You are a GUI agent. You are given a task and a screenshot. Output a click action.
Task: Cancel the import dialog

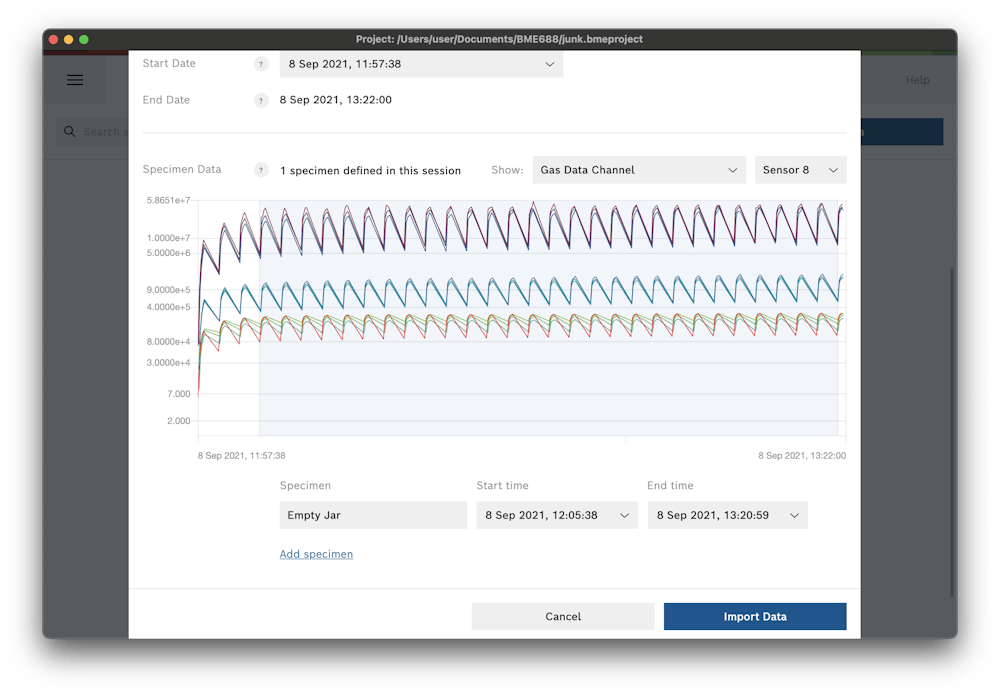563,616
